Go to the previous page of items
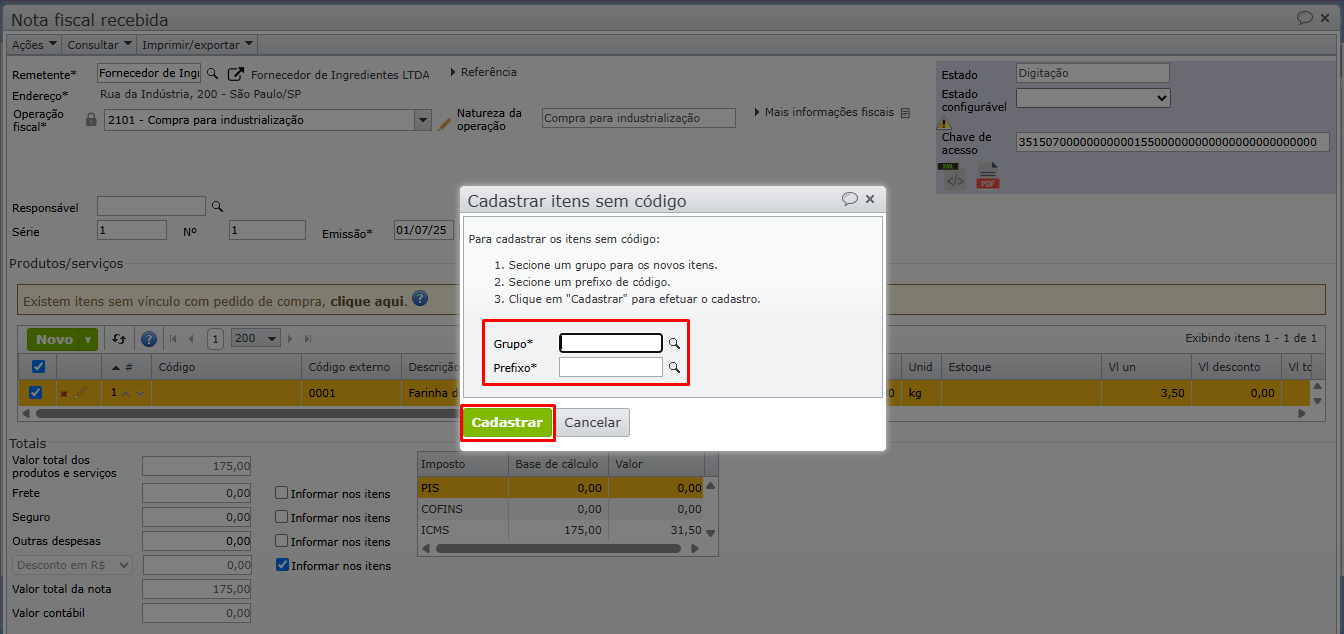1344x634 pixels. pyautogui.click(x=192, y=340)
